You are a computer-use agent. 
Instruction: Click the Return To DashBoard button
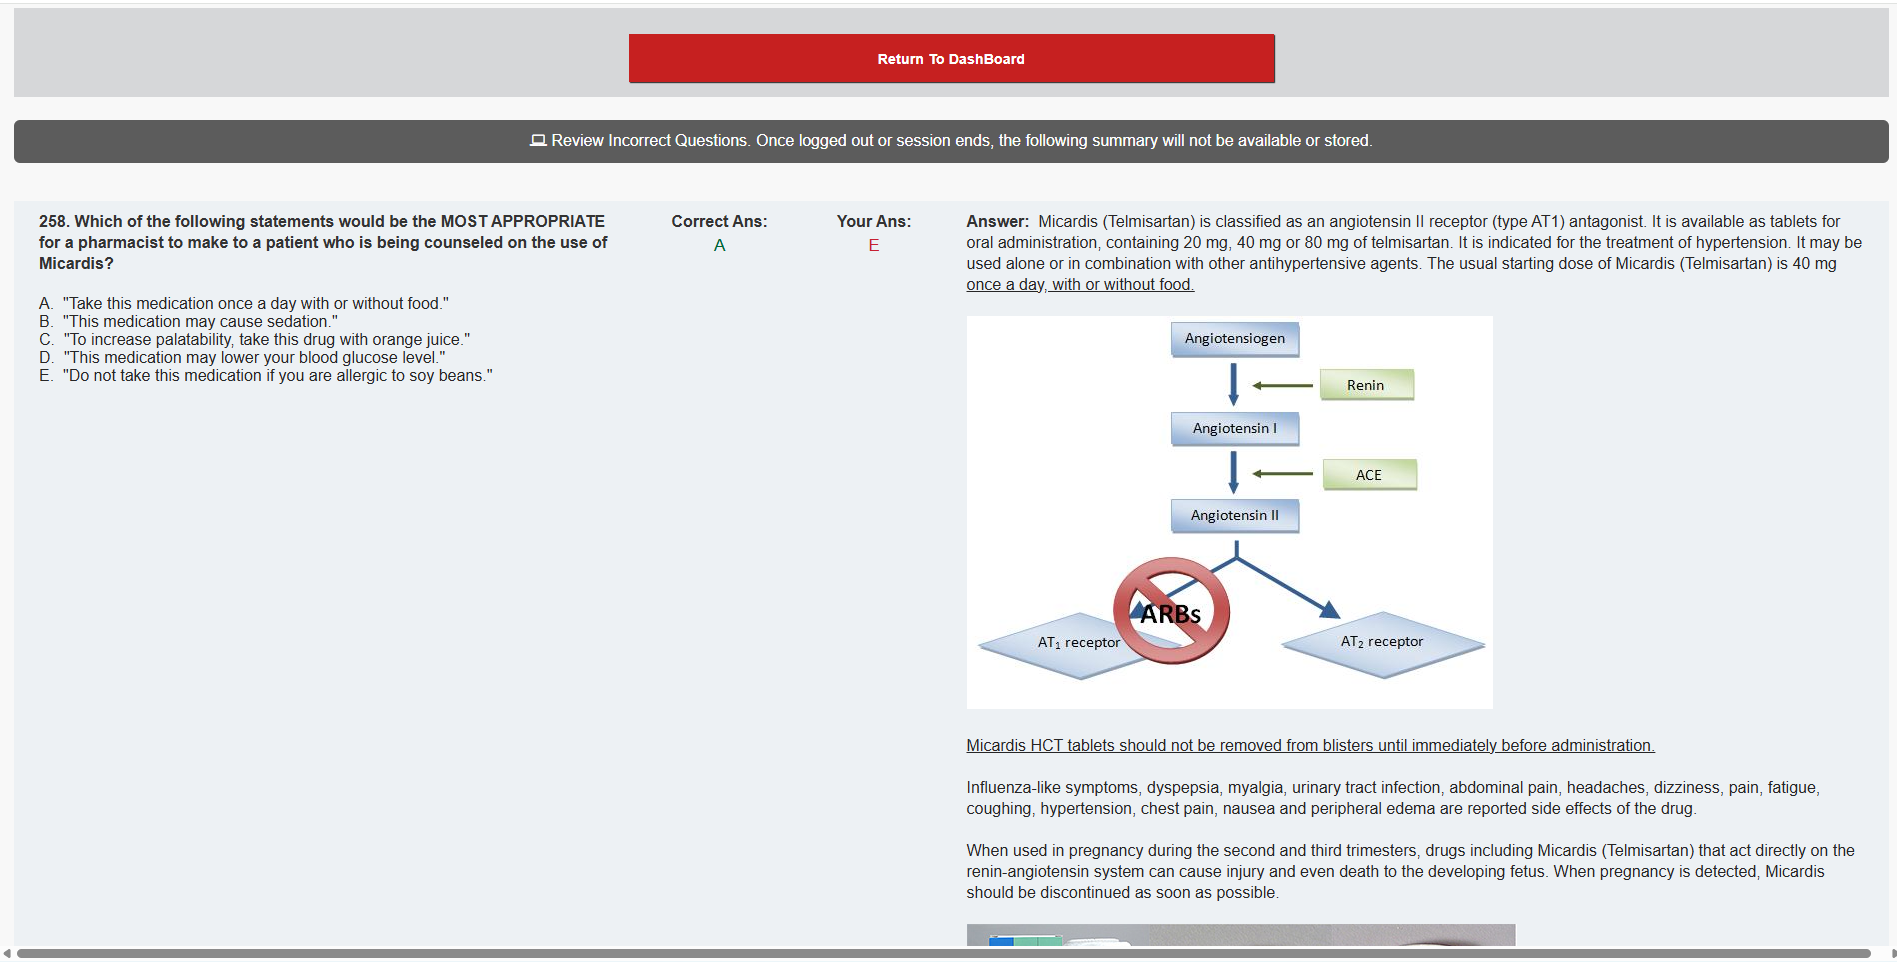coord(951,59)
